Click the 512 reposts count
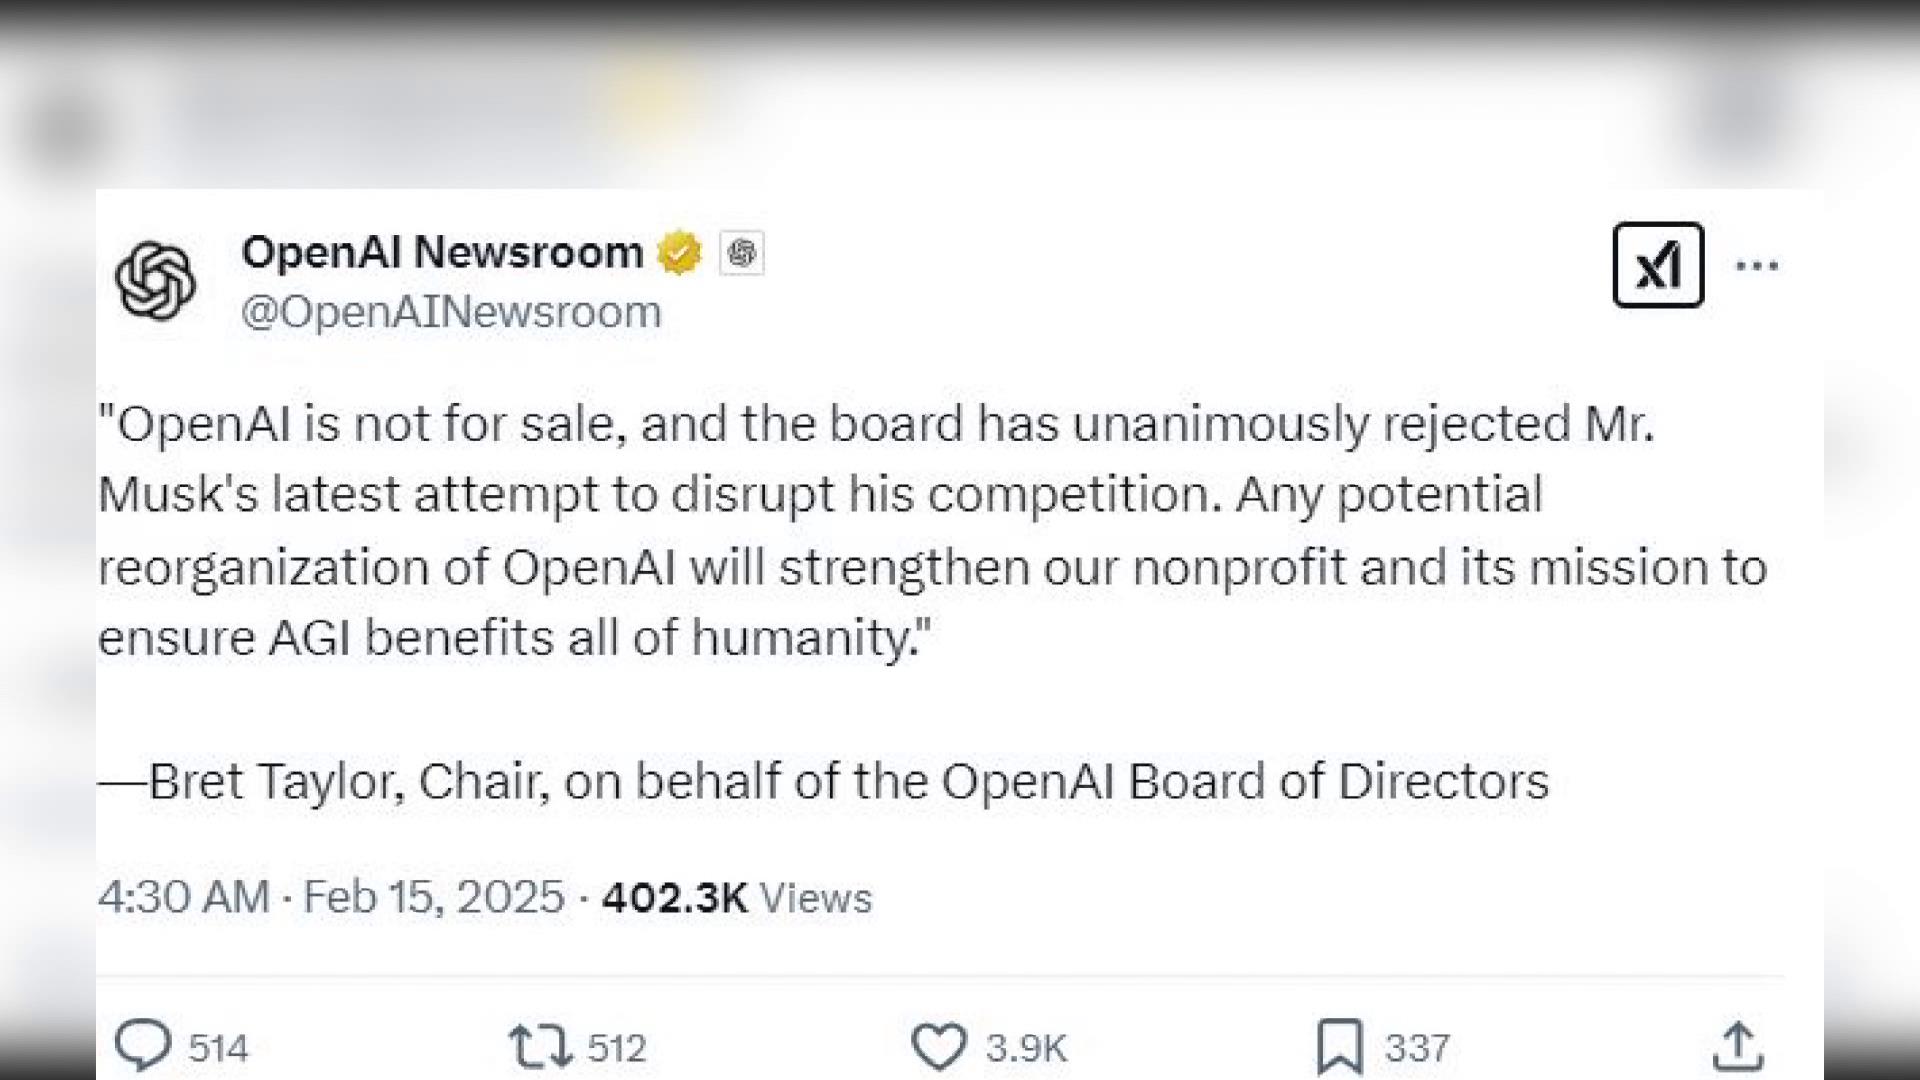The width and height of the screenshot is (1920, 1080). click(x=617, y=1048)
